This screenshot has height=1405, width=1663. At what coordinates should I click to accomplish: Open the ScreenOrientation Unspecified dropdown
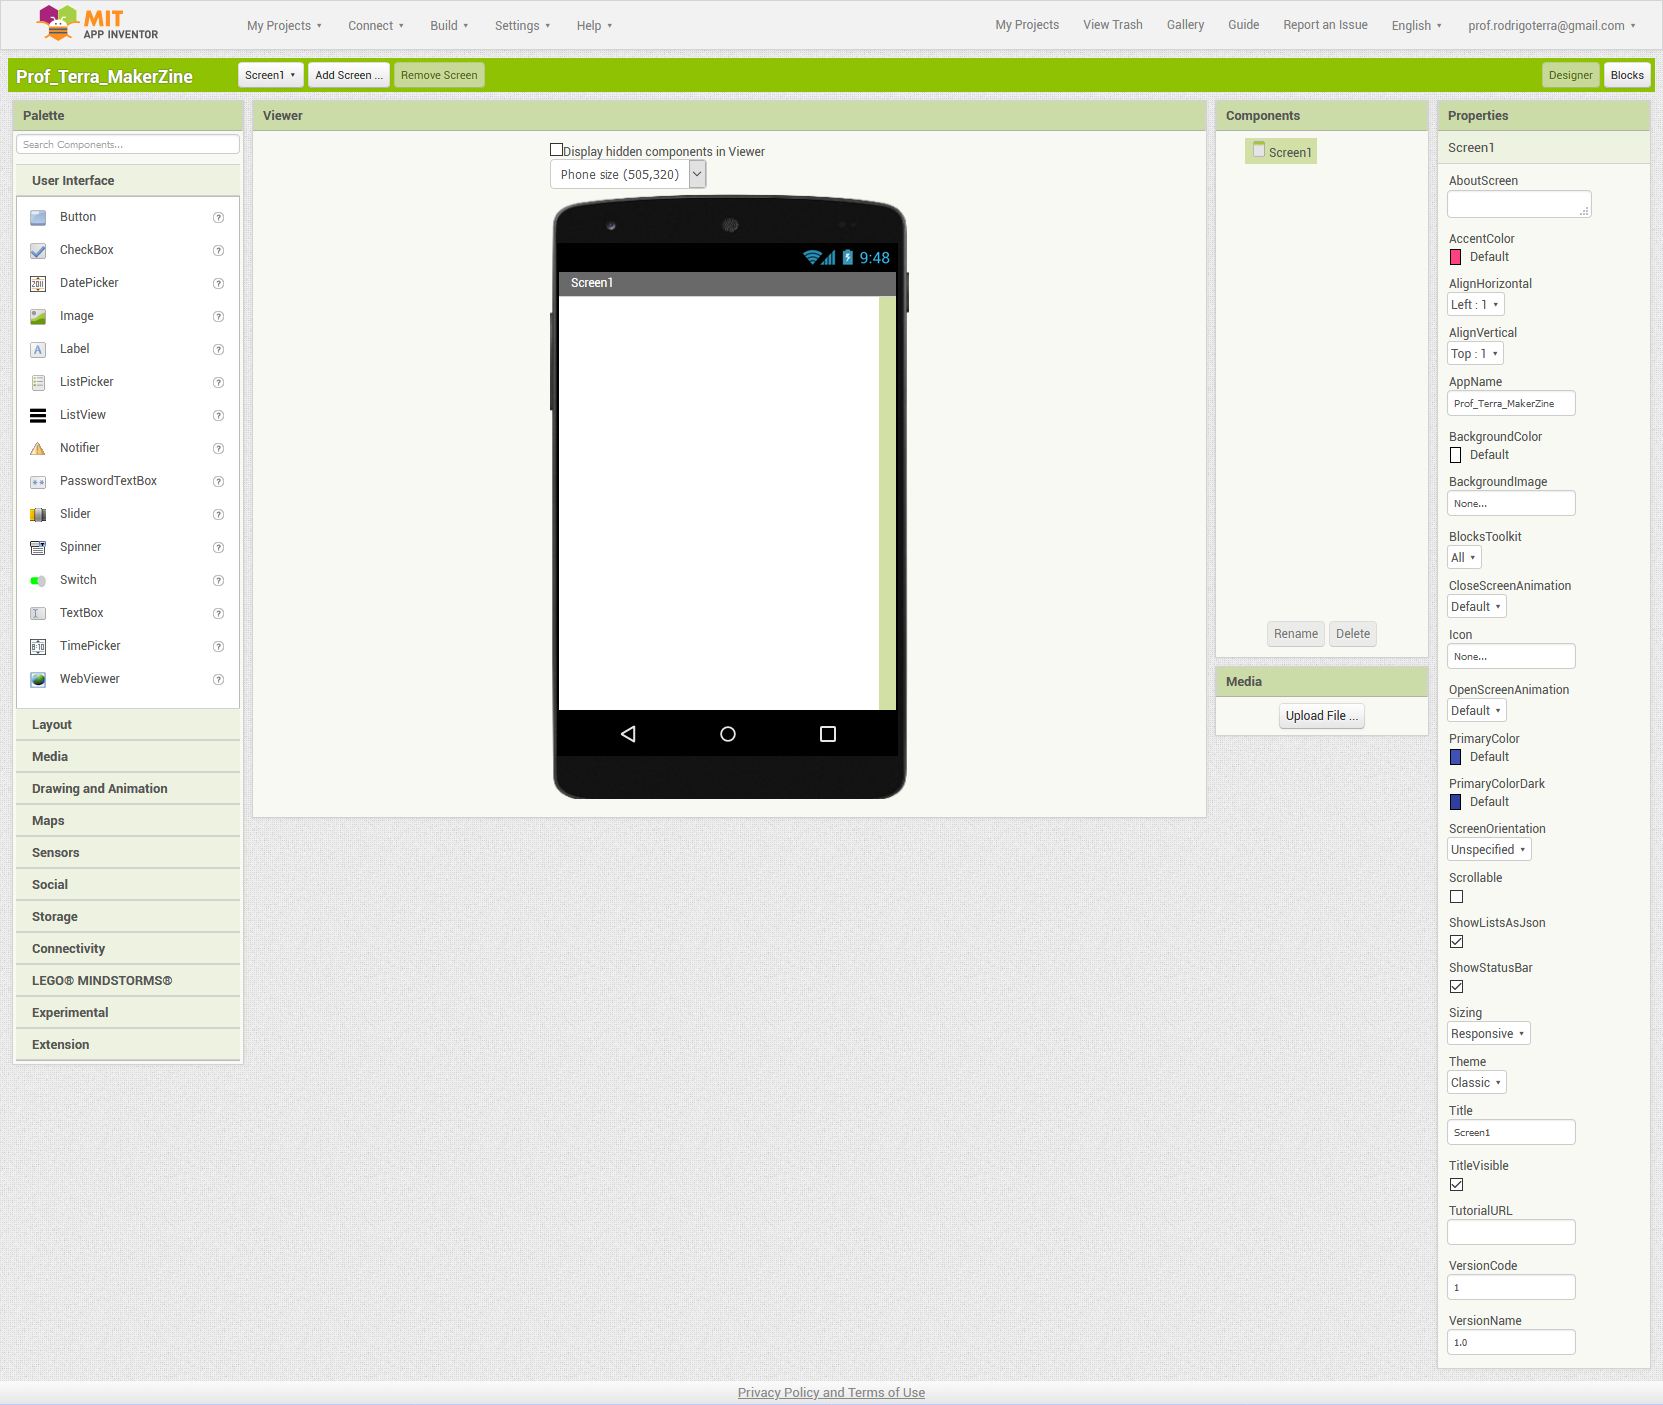coord(1488,850)
